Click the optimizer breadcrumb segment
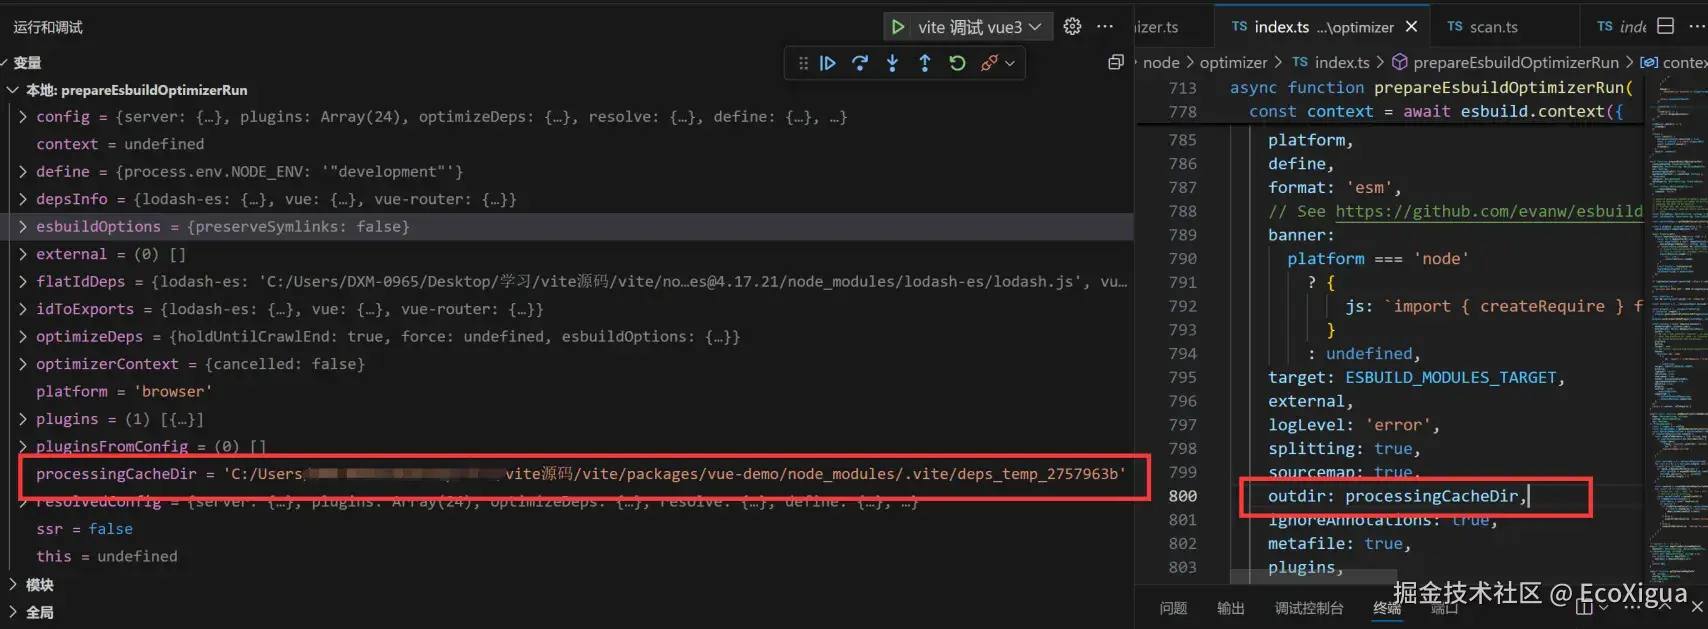This screenshot has width=1708, height=629. click(x=1233, y=62)
